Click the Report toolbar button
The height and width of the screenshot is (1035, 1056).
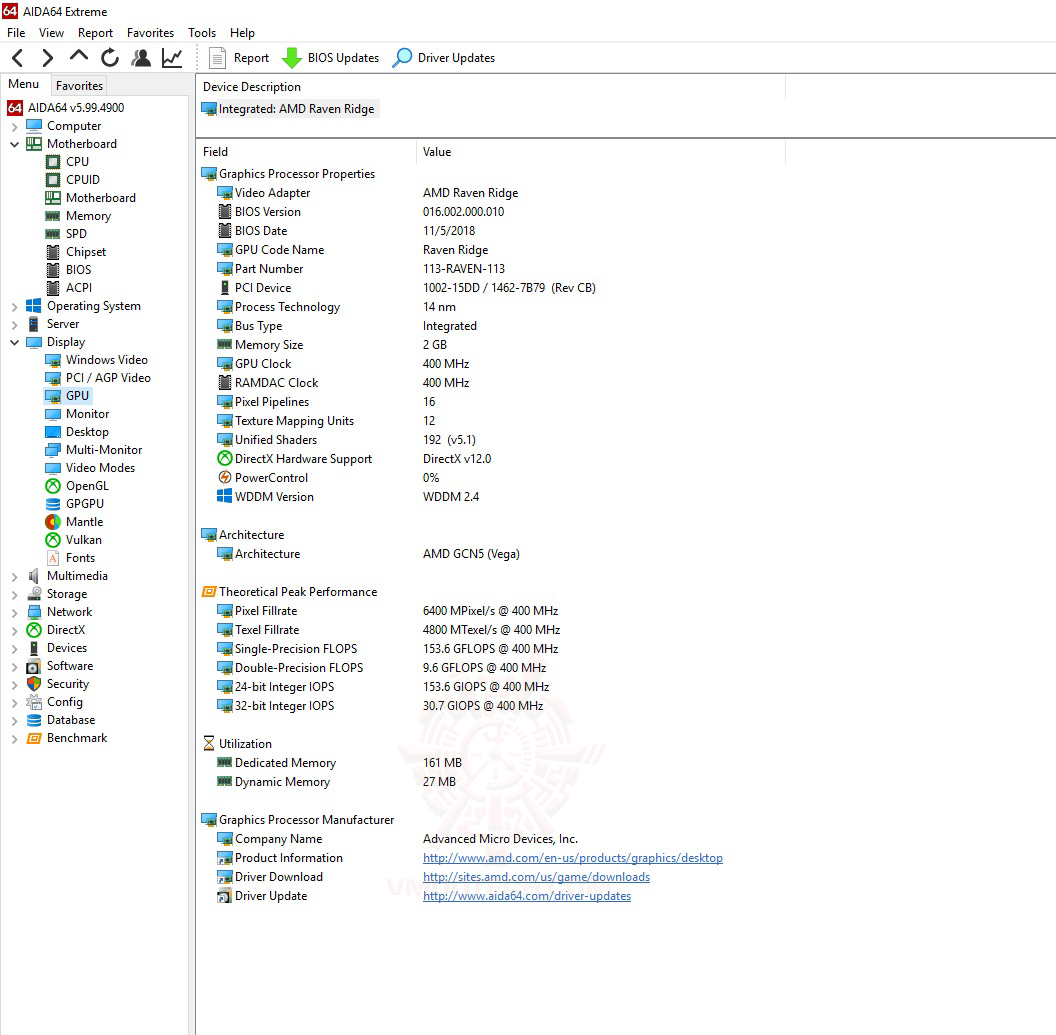coord(239,58)
